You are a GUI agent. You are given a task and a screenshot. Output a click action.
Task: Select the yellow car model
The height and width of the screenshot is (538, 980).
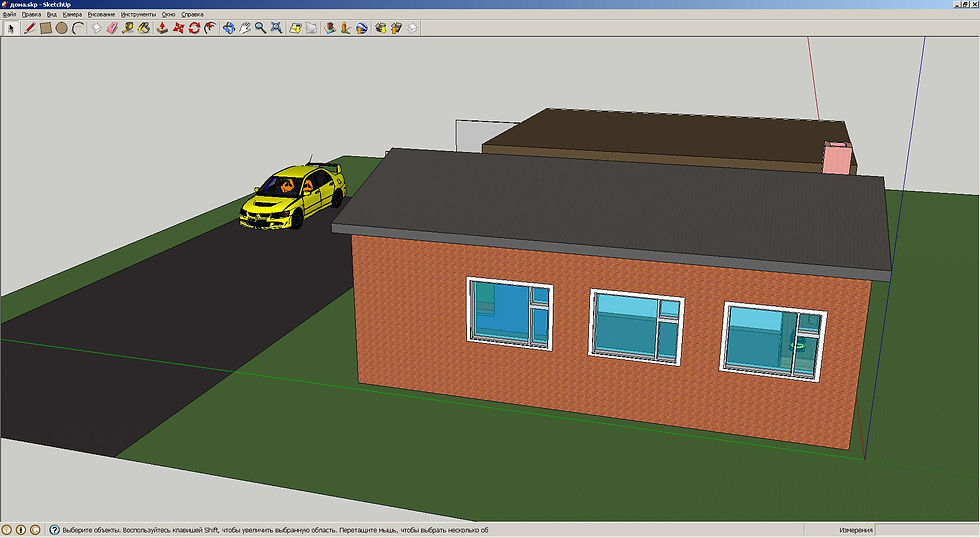293,196
